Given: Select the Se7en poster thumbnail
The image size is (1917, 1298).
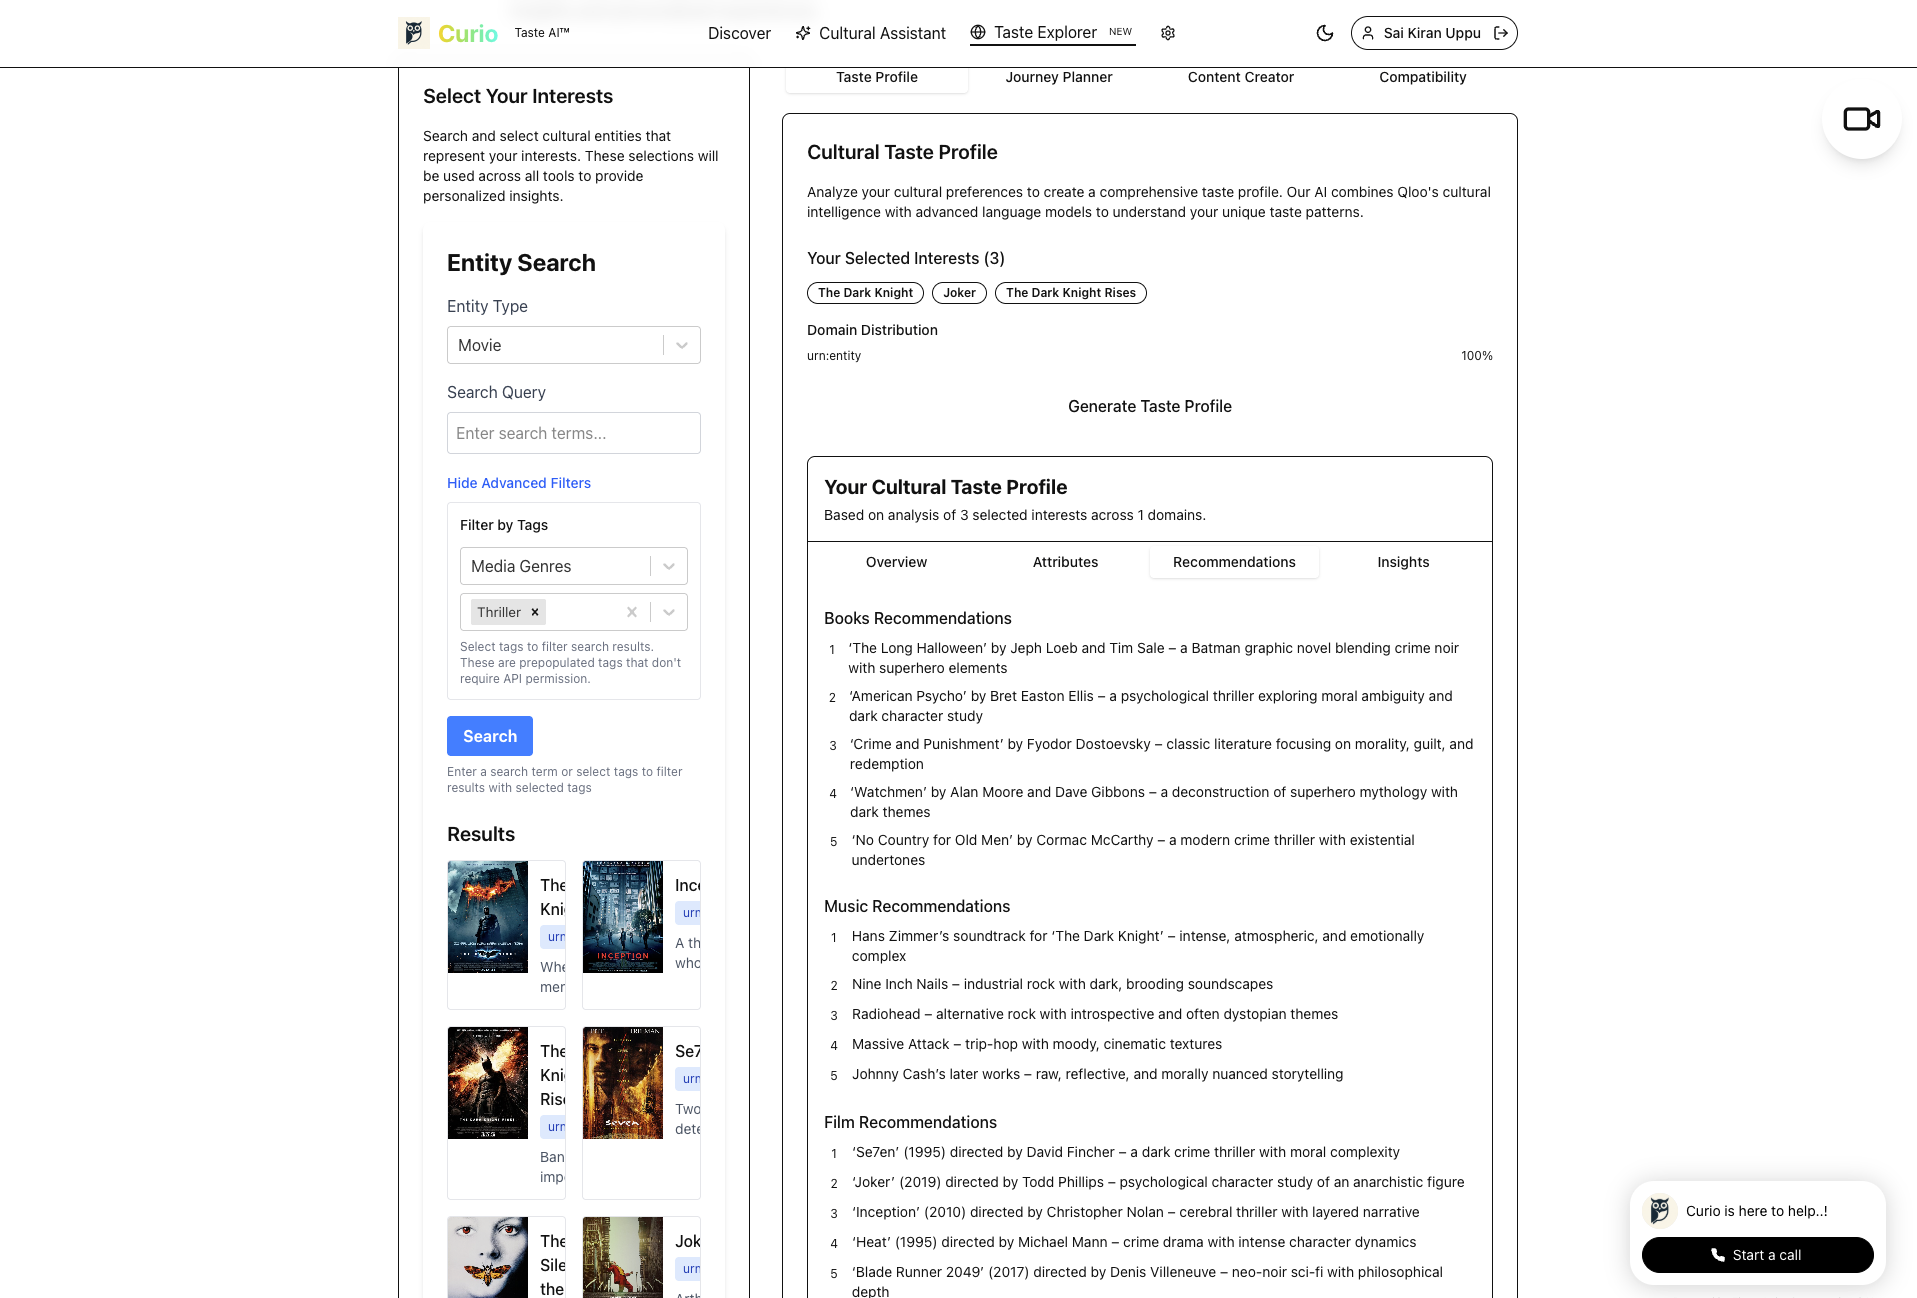Looking at the screenshot, I should coord(623,1083).
